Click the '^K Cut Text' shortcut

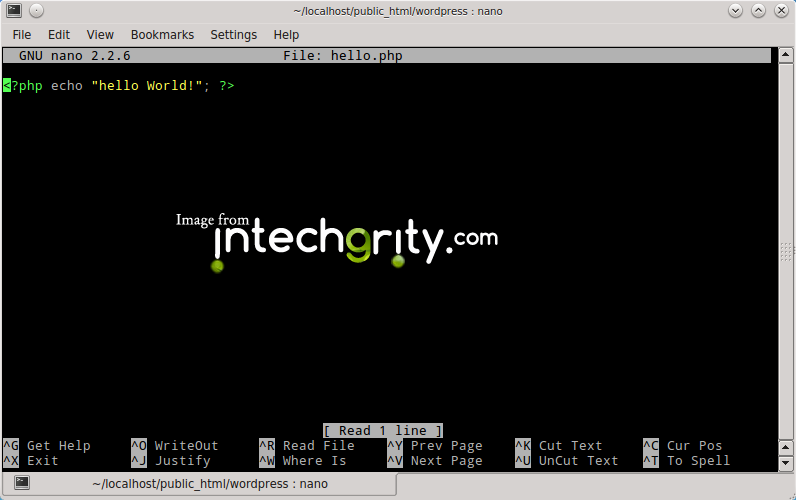[x=558, y=446]
